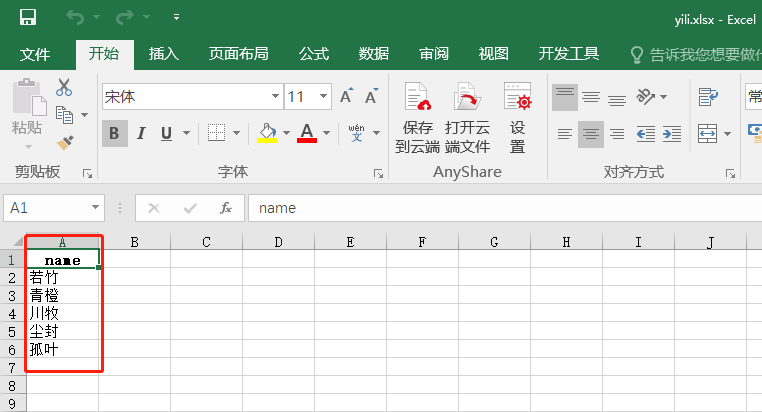Save the workbook with the floppy disk icon
The width and height of the screenshot is (762, 412).
[x=28, y=17]
